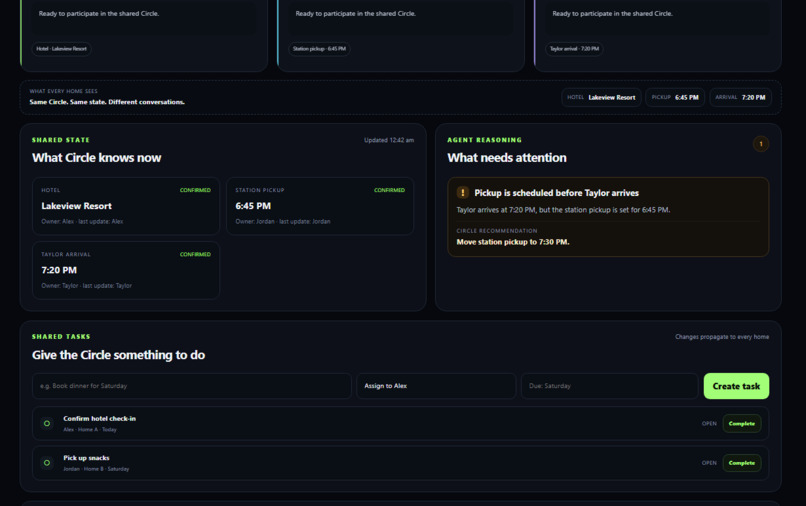Click OPEN status of Pick up snacks
Image resolution: width=806 pixels, height=506 pixels.
coord(709,463)
